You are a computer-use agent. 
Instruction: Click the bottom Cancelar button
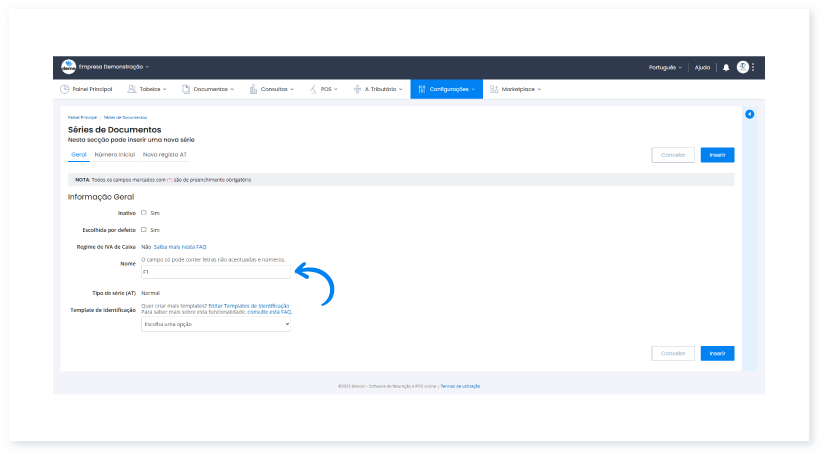(x=673, y=354)
